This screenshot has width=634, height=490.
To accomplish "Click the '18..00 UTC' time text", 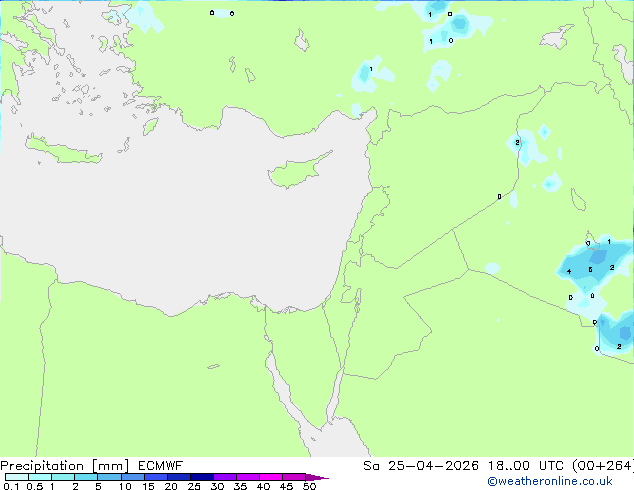I will click(525, 466).
